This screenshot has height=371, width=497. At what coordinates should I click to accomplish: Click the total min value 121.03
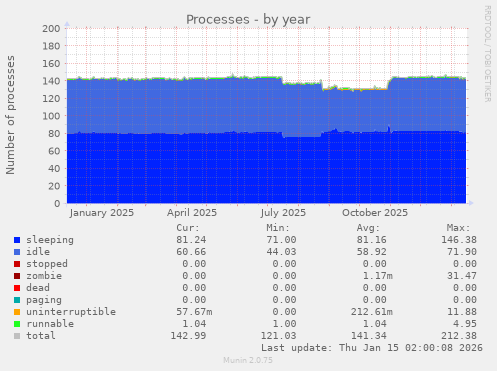pyautogui.click(x=278, y=336)
